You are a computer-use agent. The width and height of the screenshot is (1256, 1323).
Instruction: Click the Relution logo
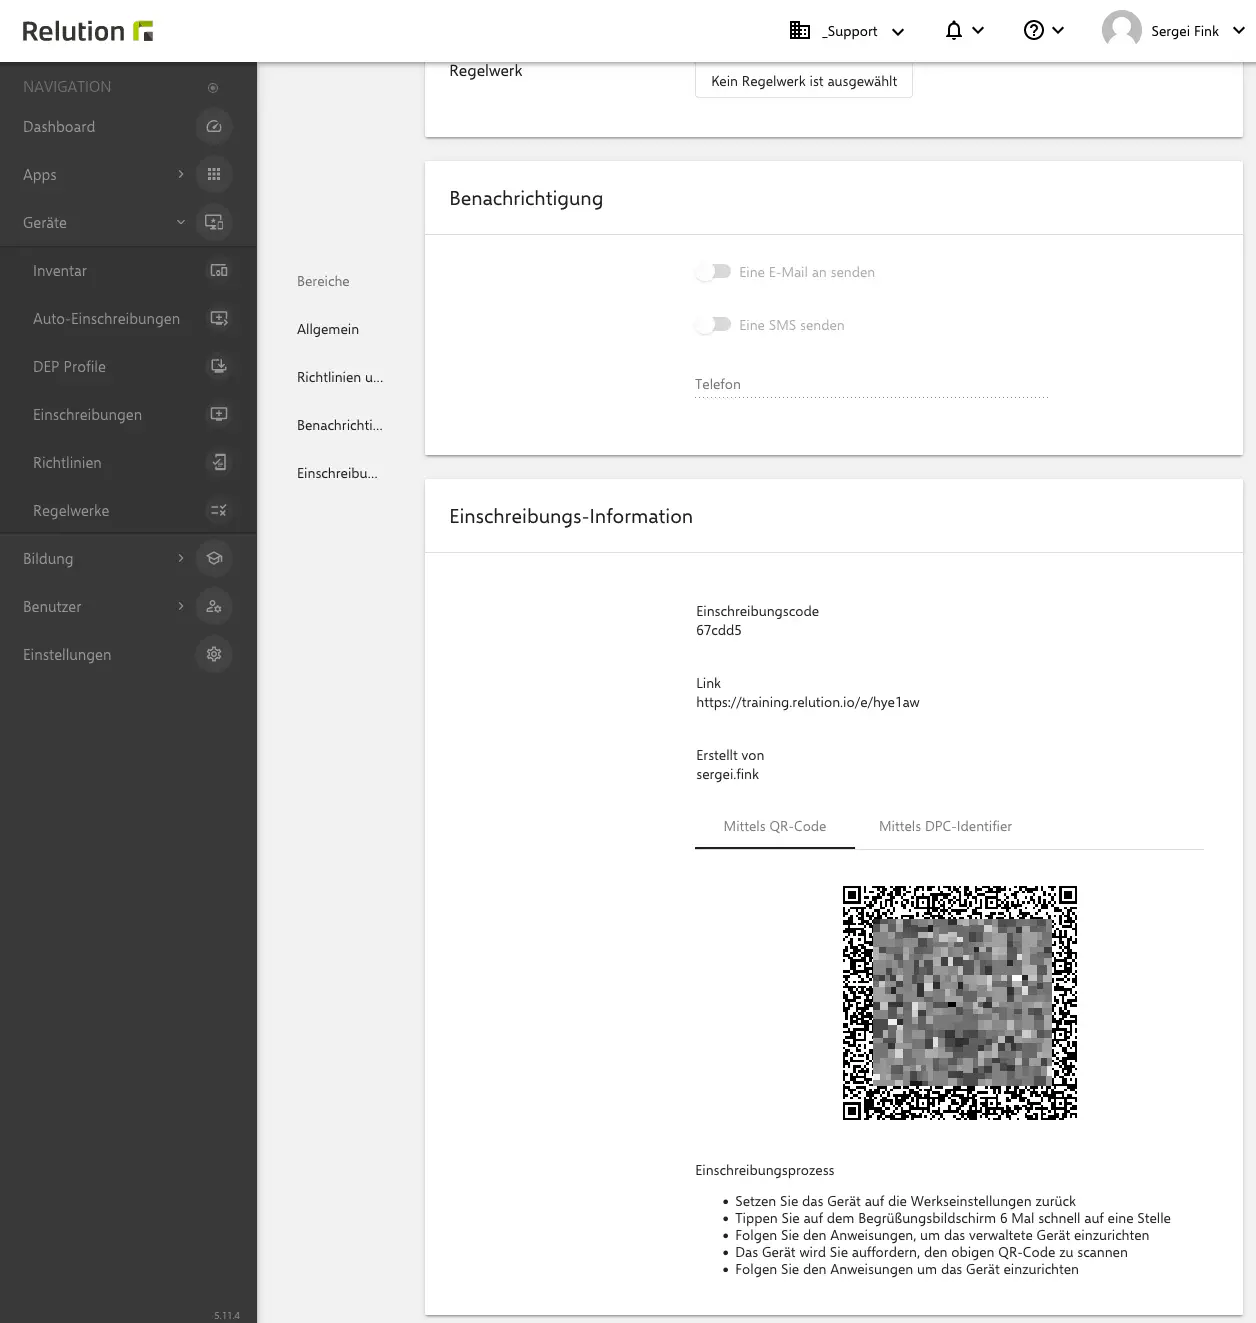(x=88, y=31)
